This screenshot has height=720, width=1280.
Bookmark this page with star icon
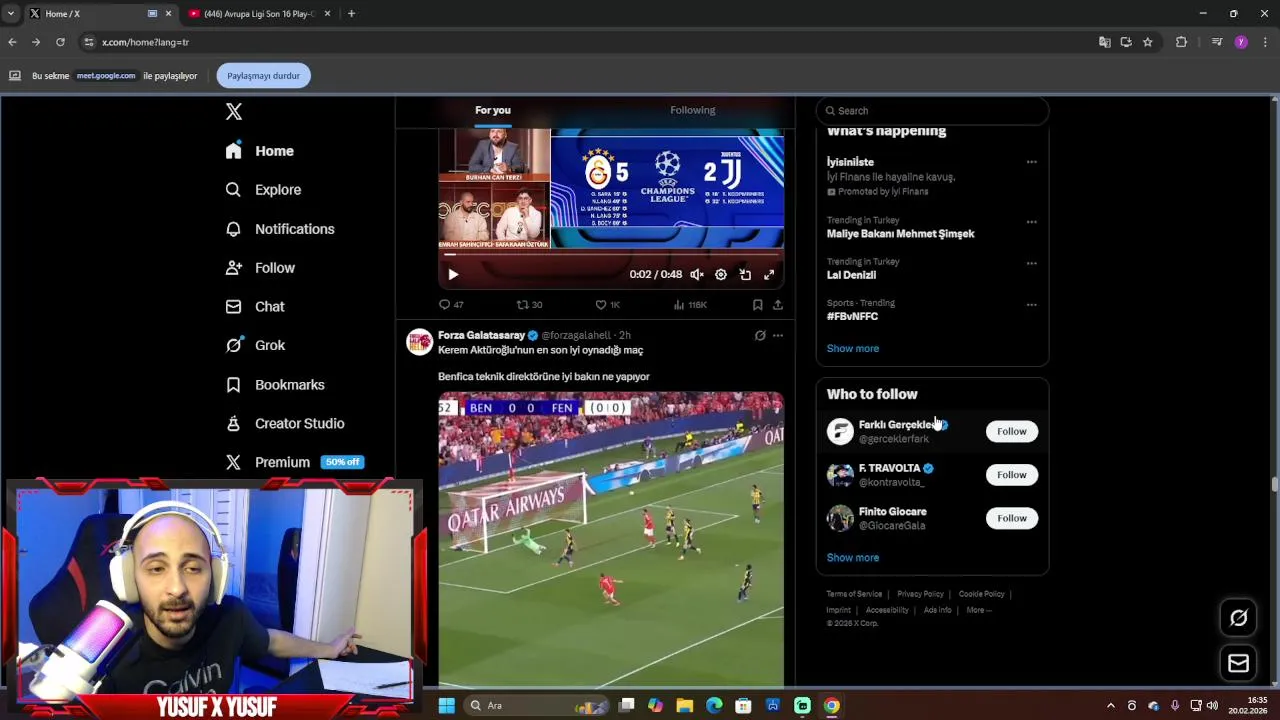[1147, 42]
